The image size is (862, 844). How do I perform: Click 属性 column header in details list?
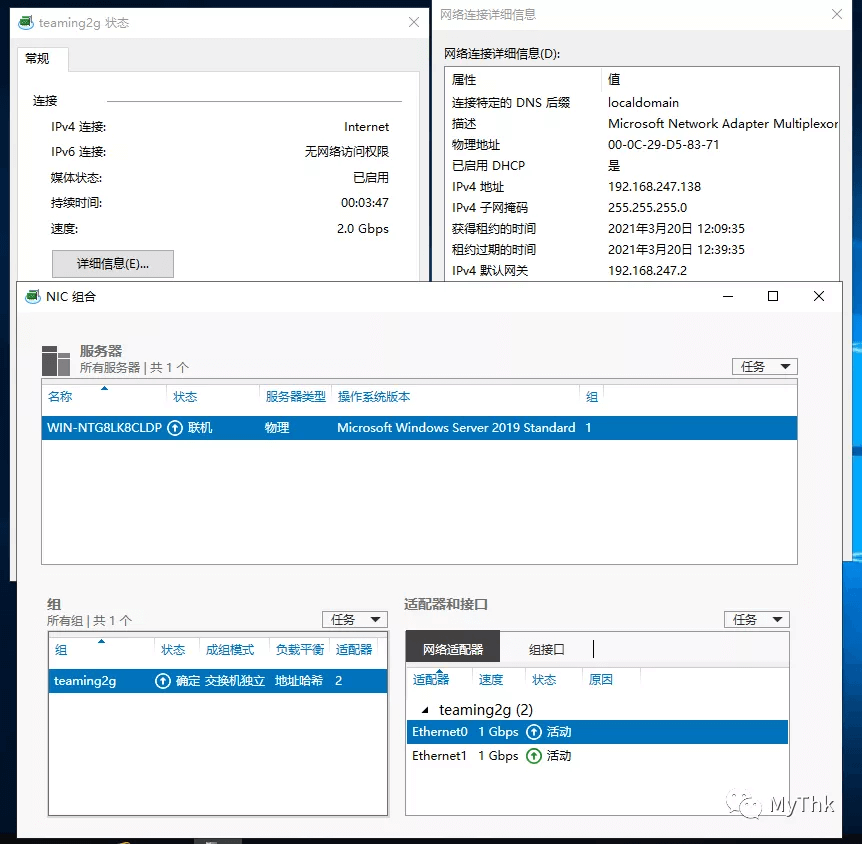(x=464, y=80)
